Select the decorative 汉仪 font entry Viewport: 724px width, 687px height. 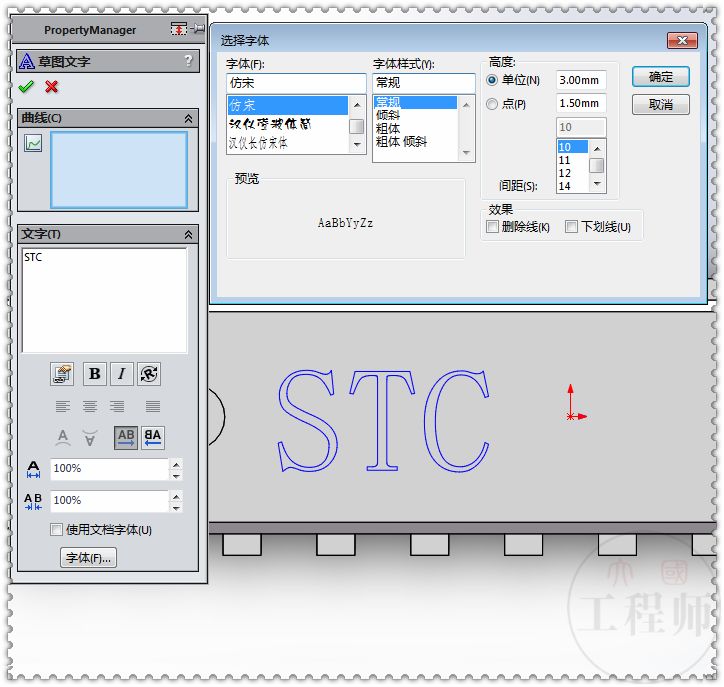(x=288, y=124)
